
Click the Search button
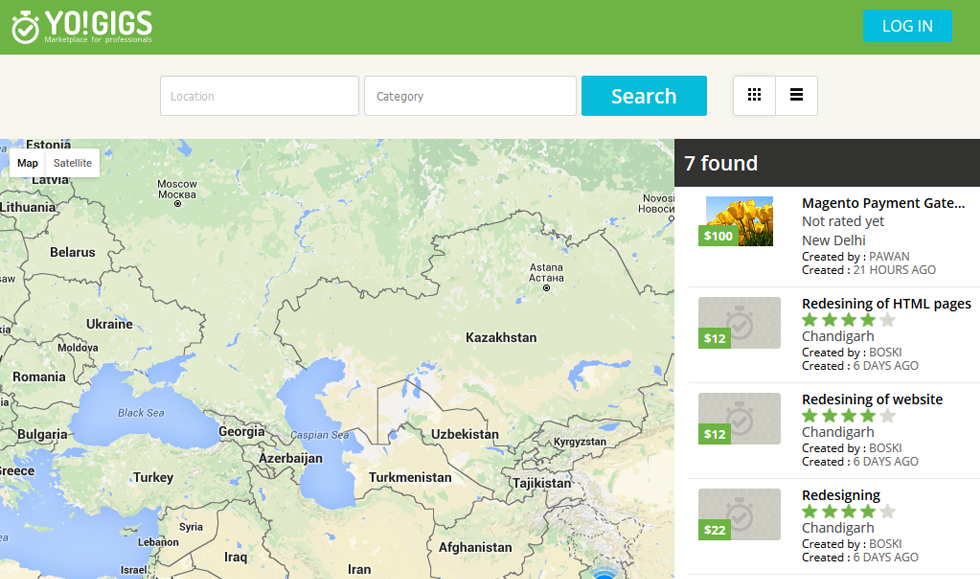click(x=643, y=96)
